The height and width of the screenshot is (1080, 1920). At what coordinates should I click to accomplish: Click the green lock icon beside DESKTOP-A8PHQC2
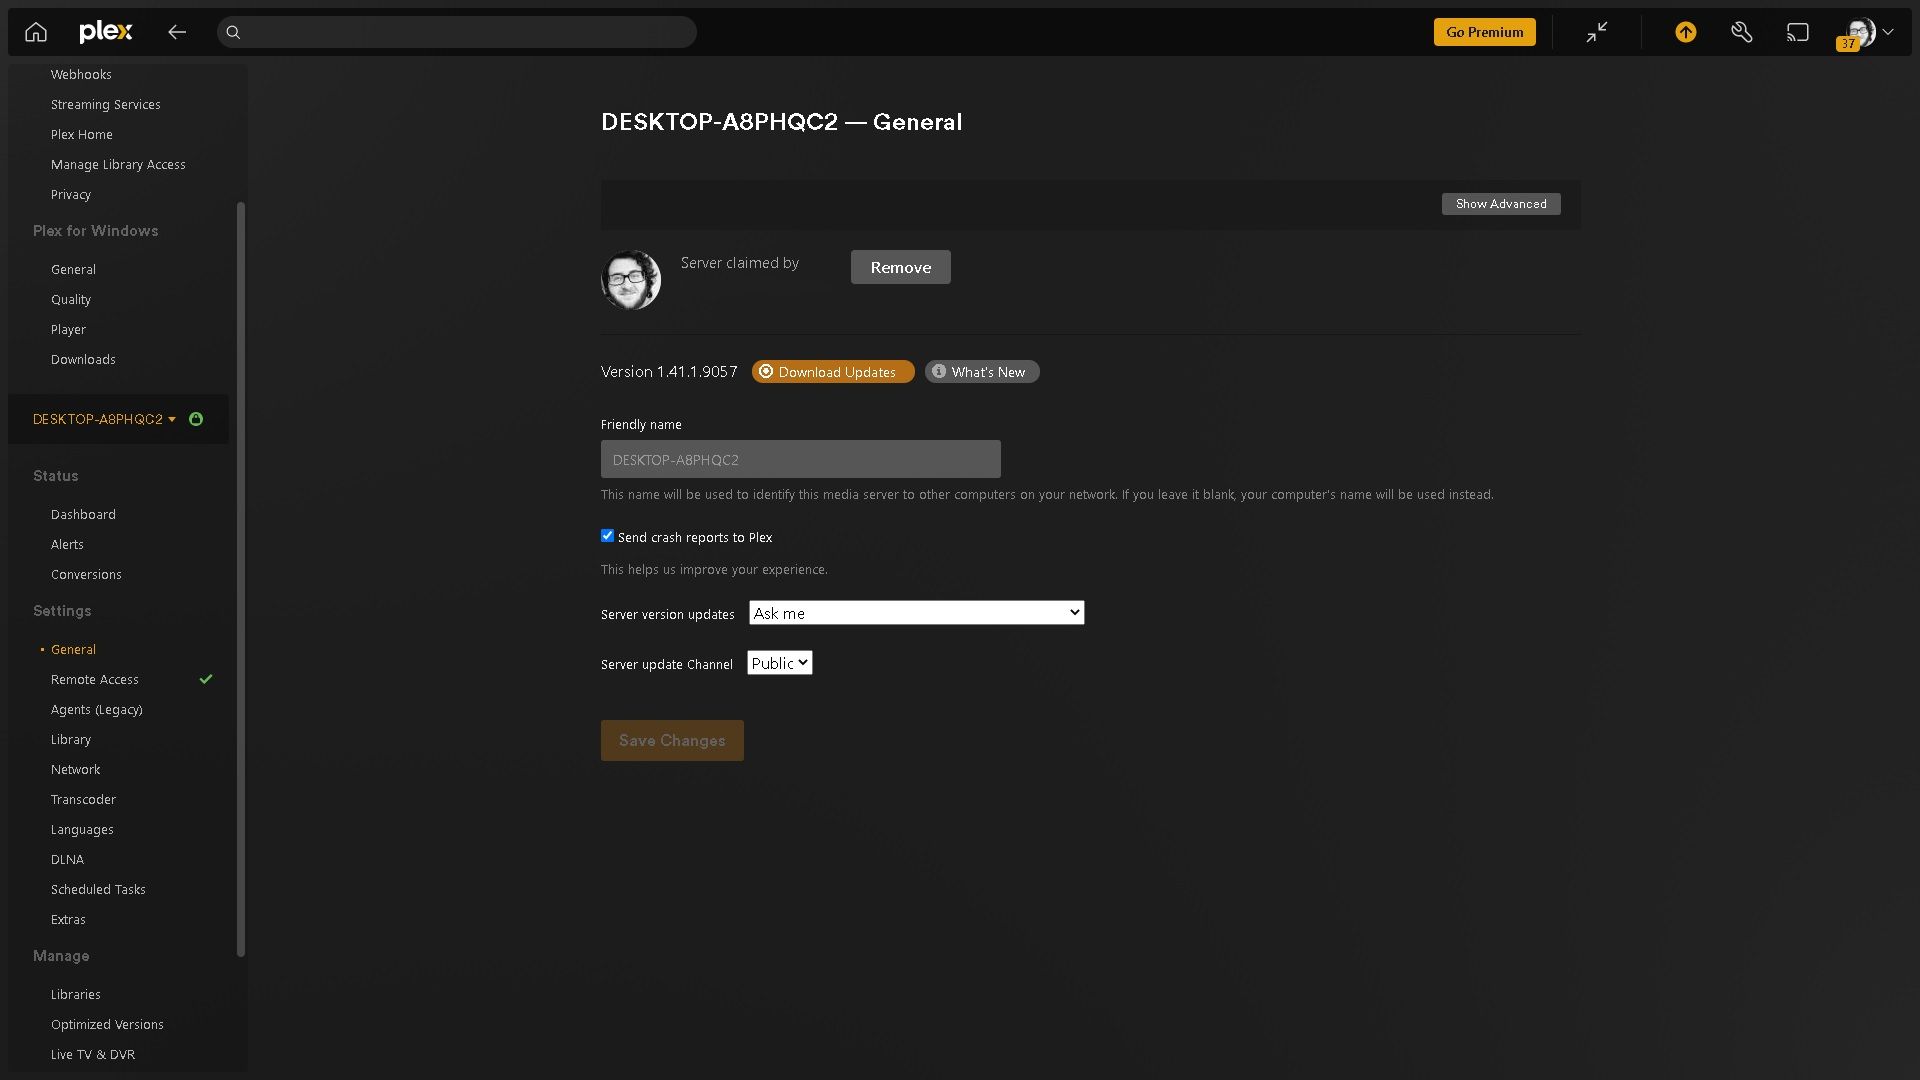pos(195,419)
